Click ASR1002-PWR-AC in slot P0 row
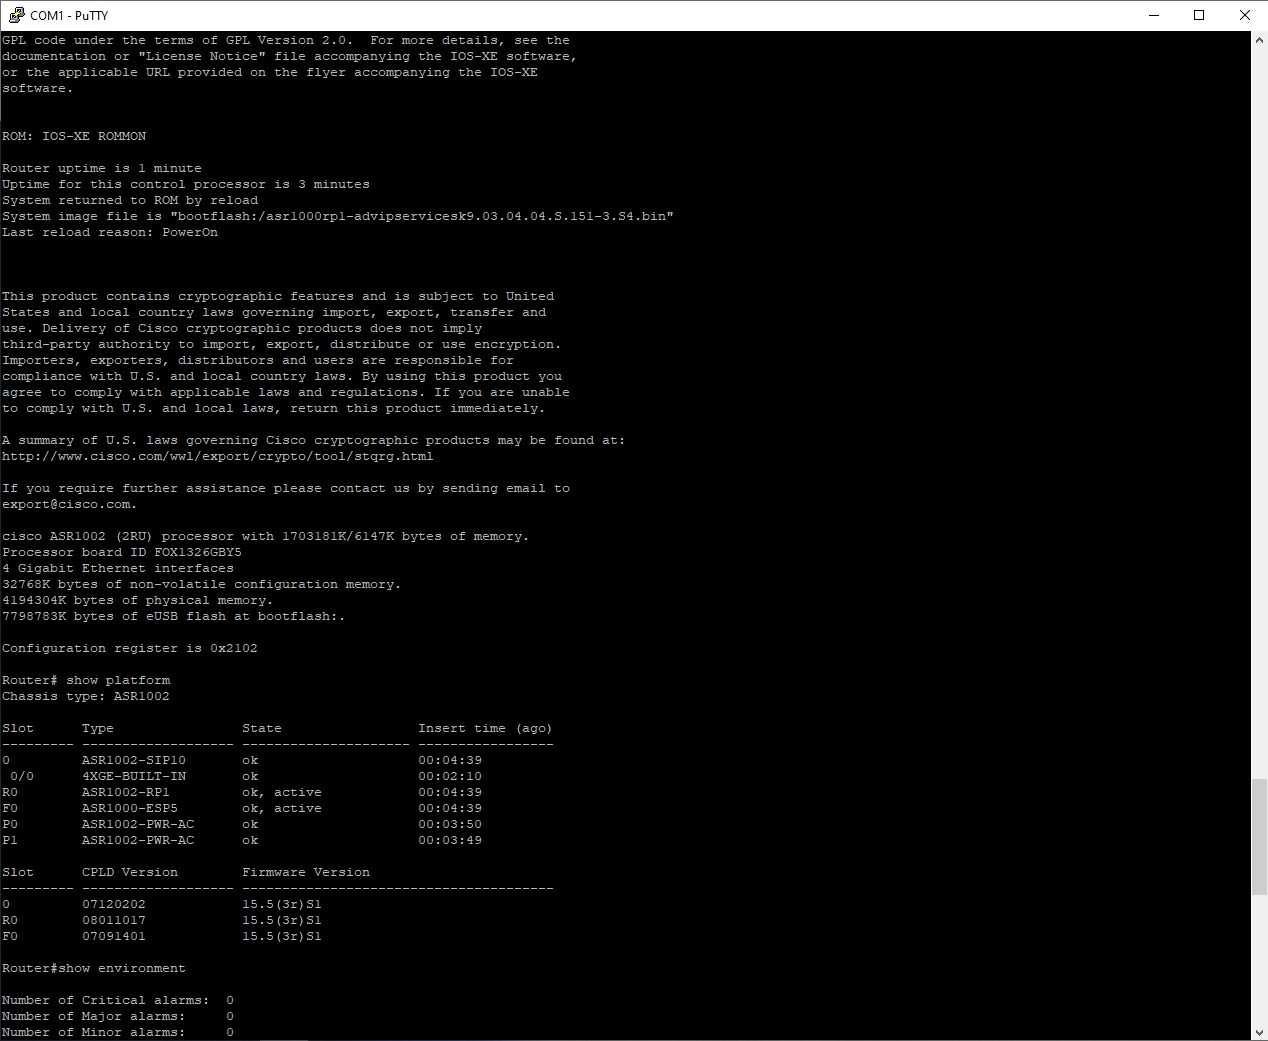The width and height of the screenshot is (1268, 1041). coord(138,824)
